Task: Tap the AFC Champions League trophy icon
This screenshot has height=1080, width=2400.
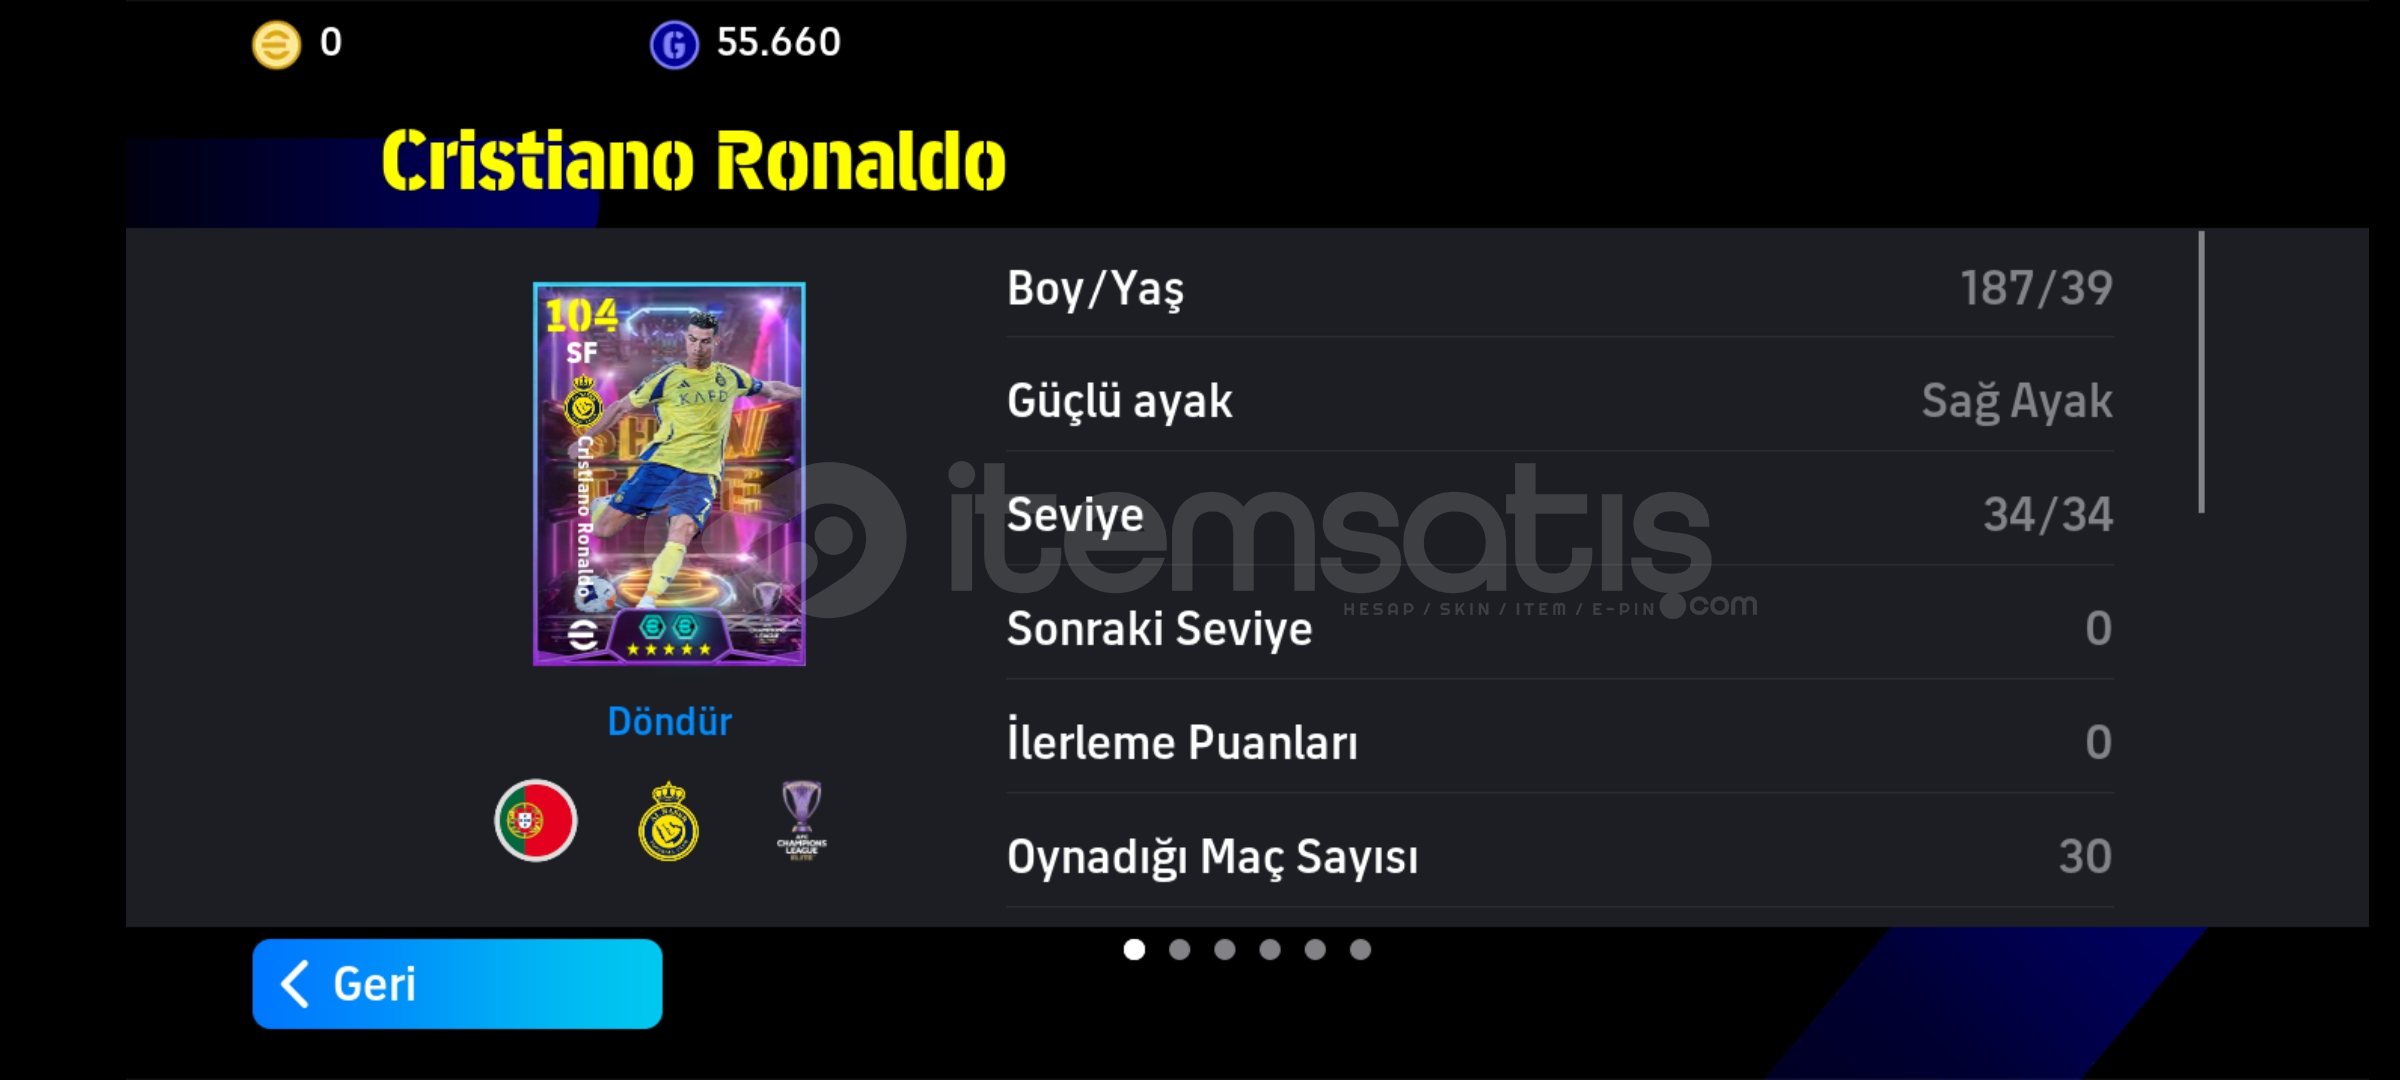Action: coord(802,821)
